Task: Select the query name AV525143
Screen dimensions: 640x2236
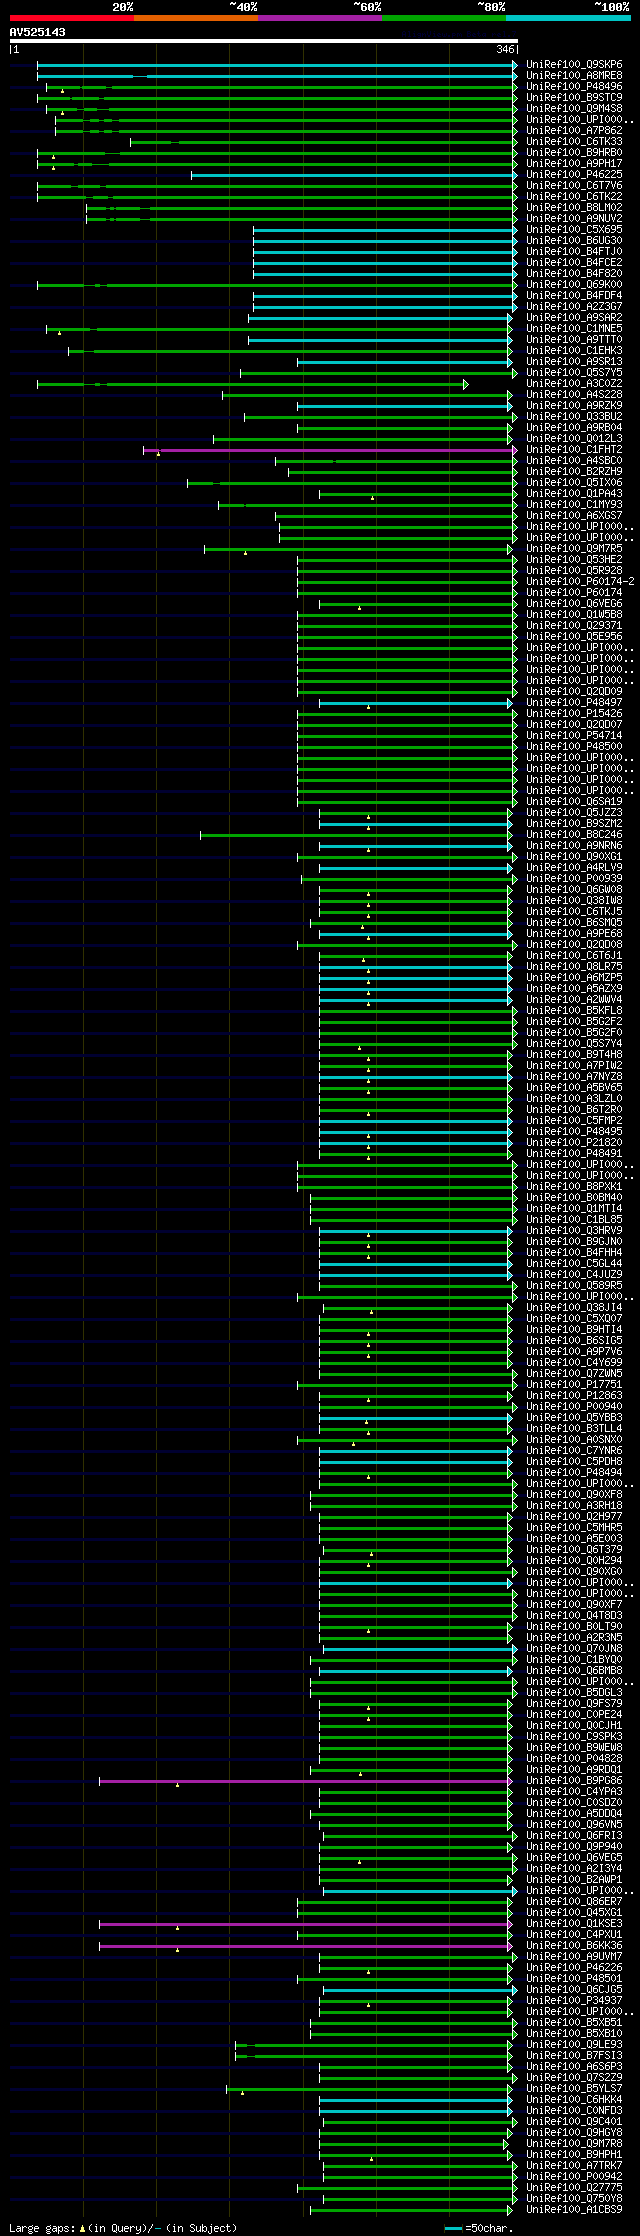Action: tap(38, 32)
